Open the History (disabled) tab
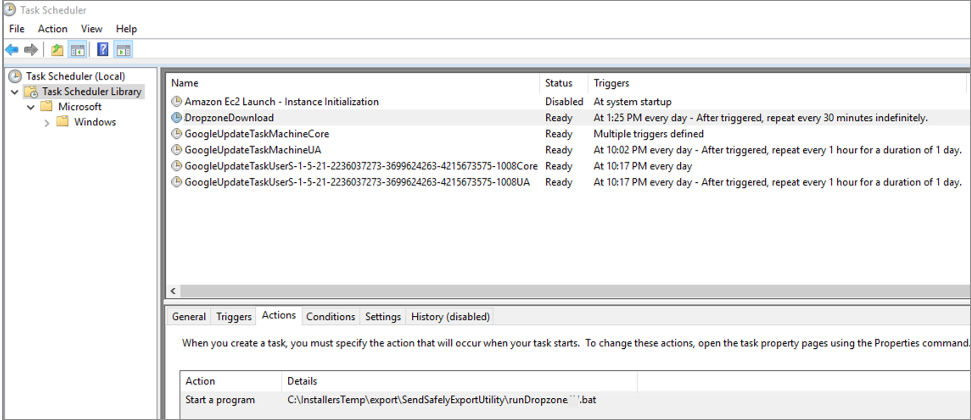The width and height of the screenshot is (971, 420). pos(450,317)
